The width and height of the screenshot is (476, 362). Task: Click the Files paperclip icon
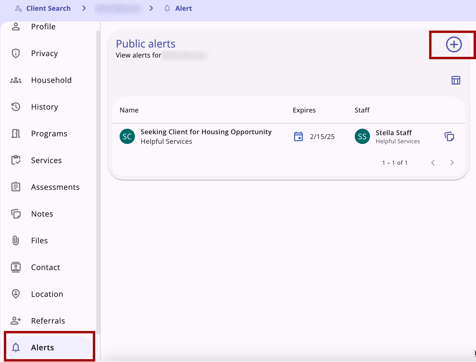[x=16, y=240]
